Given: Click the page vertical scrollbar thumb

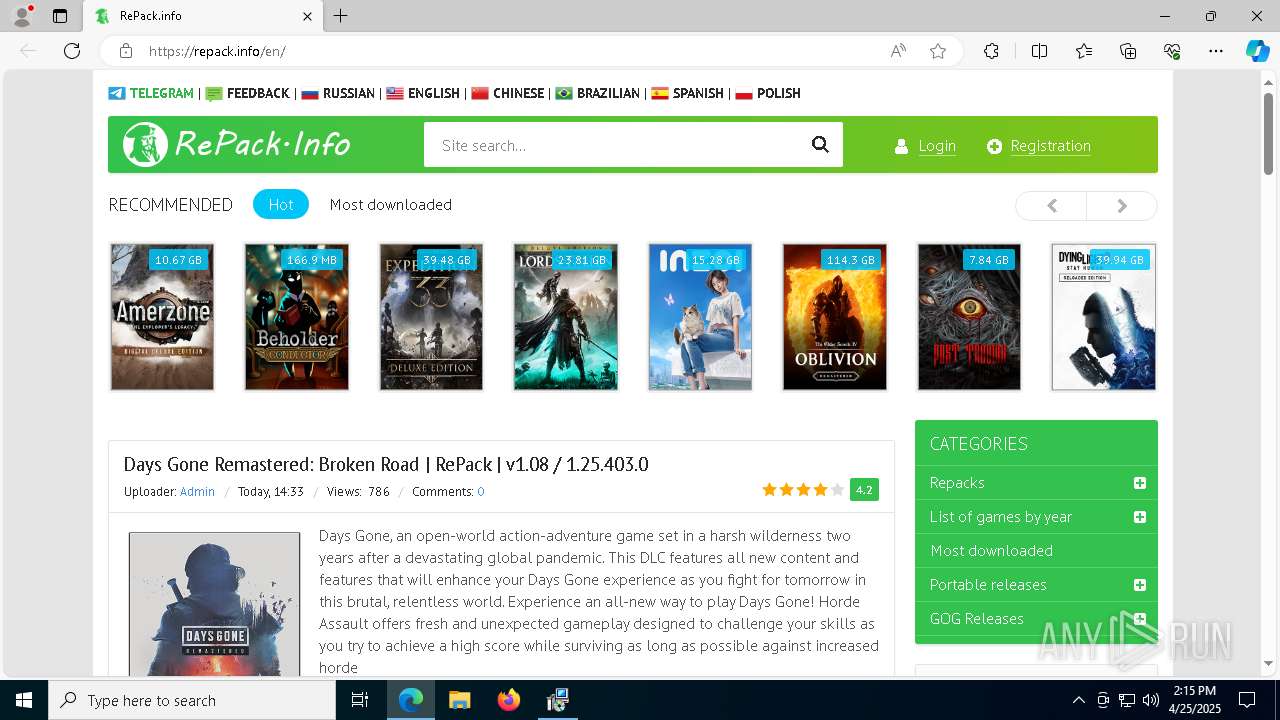Looking at the screenshot, I should 1268,134.
